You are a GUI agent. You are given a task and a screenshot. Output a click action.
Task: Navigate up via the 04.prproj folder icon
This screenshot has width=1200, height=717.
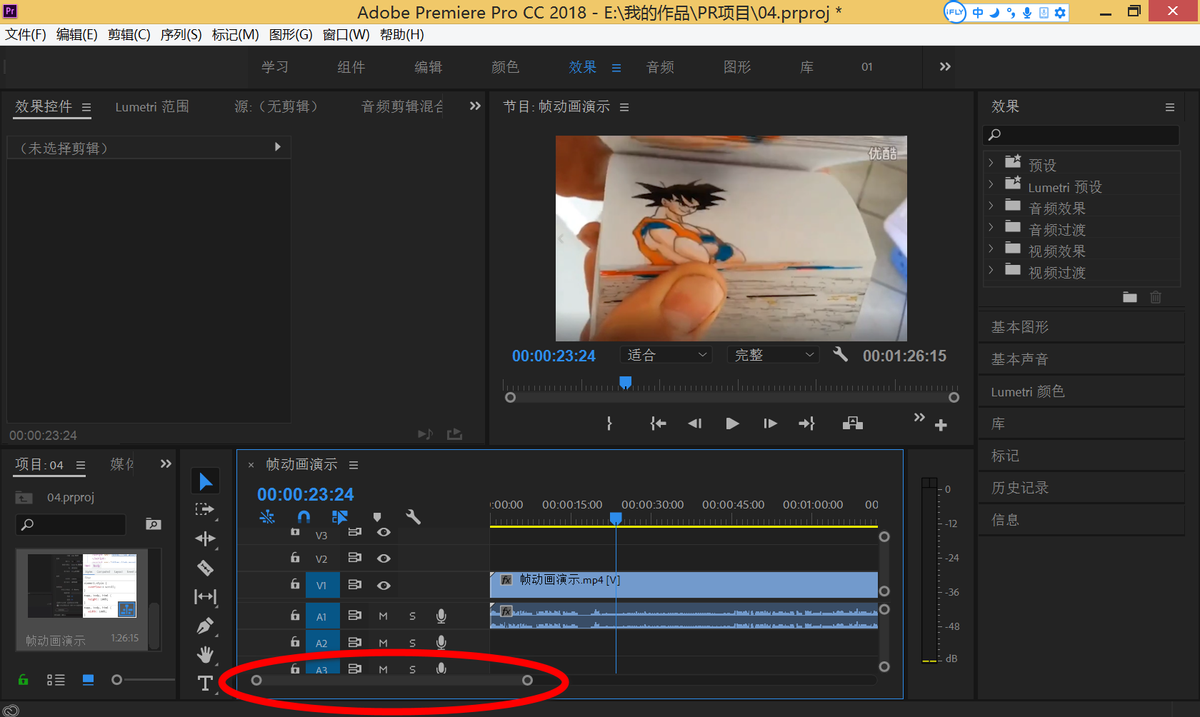pyautogui.click(x=24, y=497)
